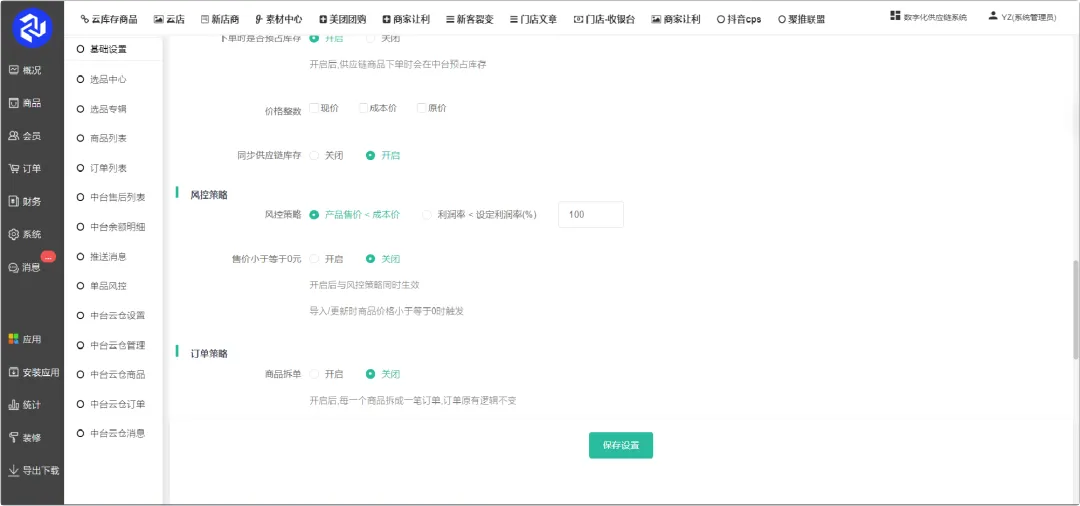
Task: Open 统计 statistics section
Action: click(25, 405)
